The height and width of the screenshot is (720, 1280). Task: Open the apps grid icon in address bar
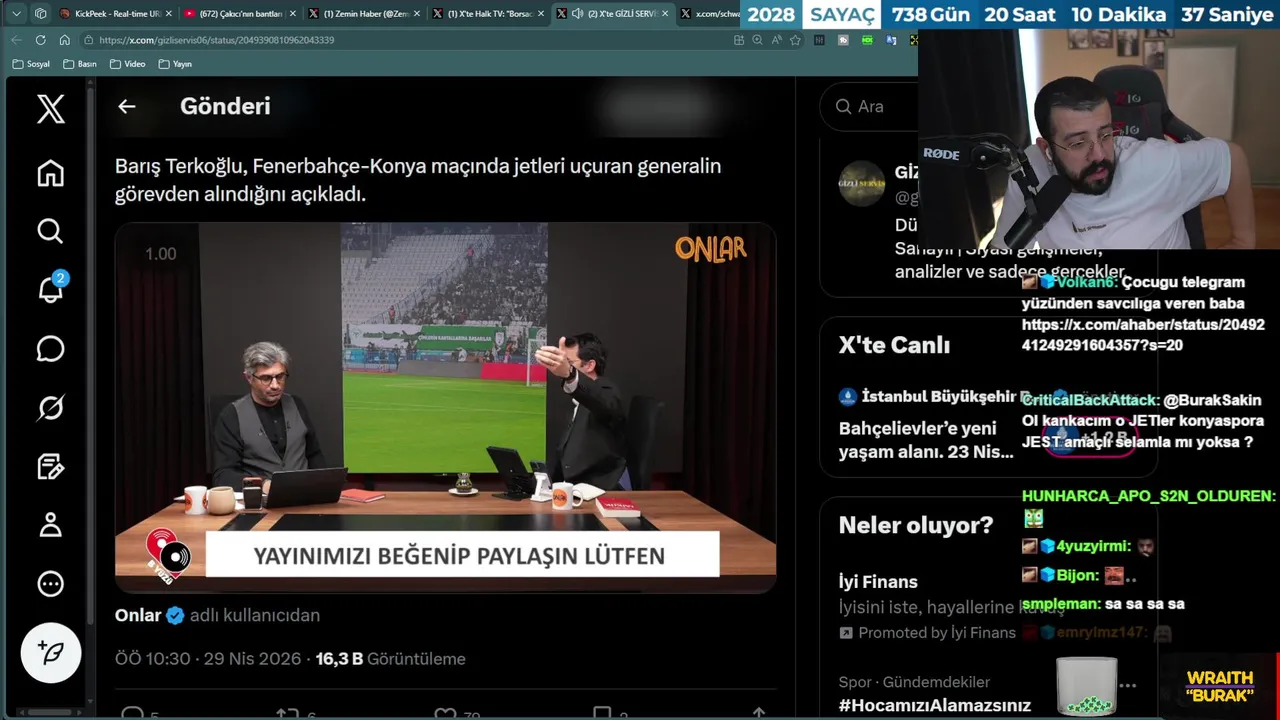(x=739, y=40)
